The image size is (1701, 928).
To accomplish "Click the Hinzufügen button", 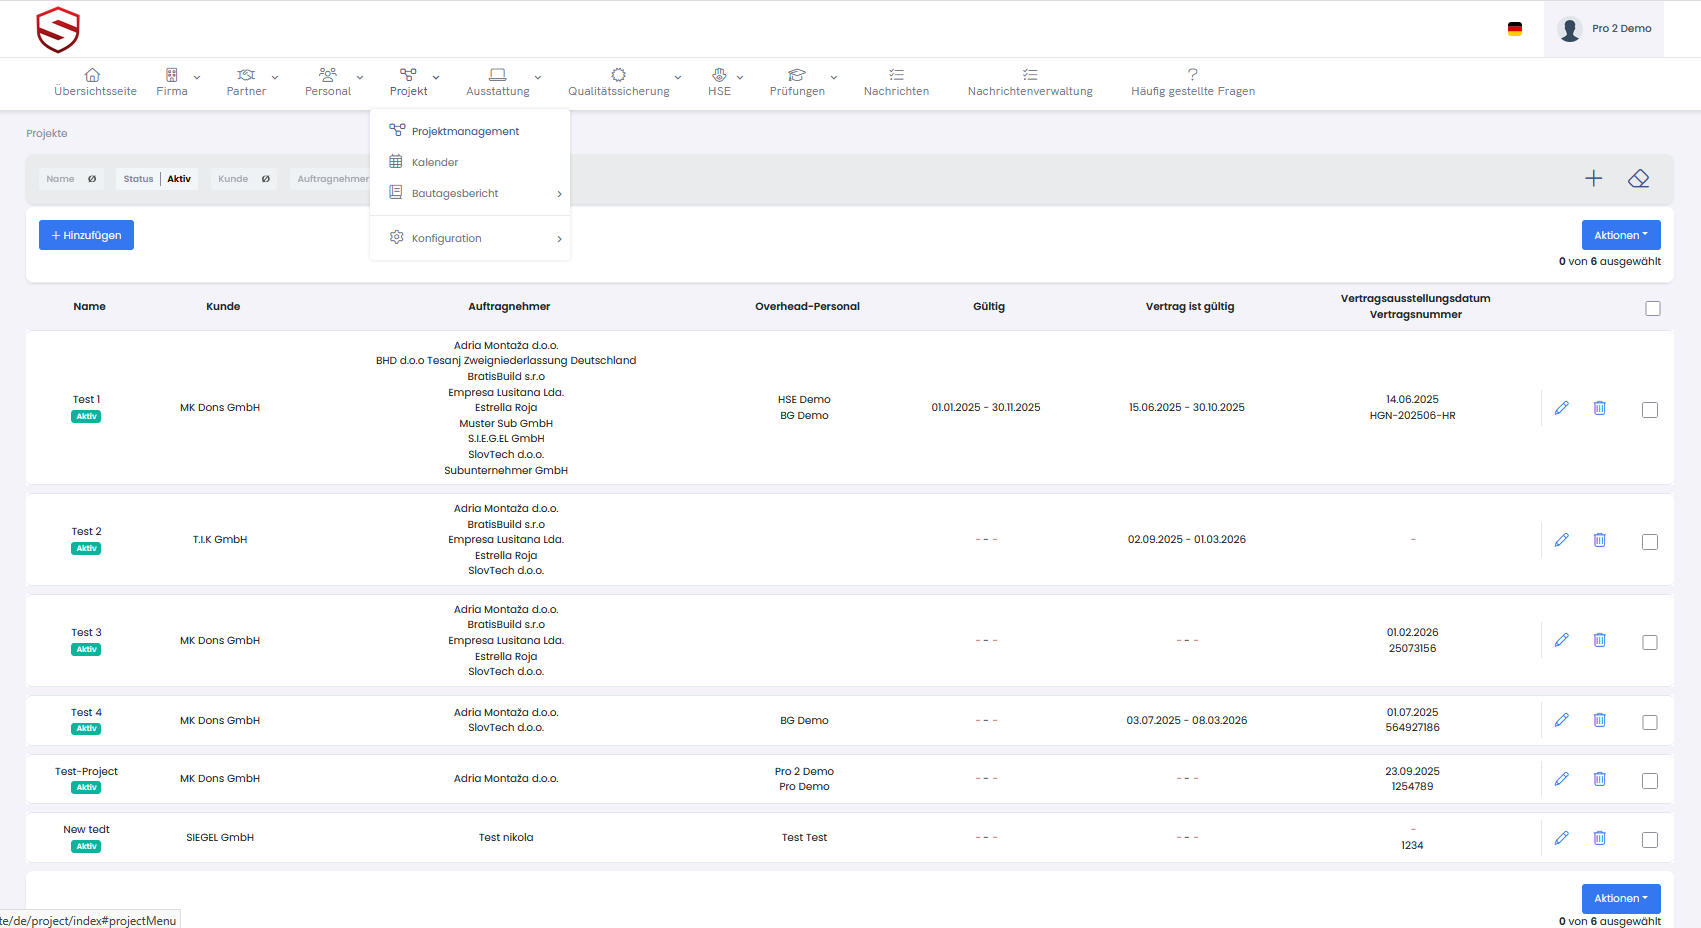I will click(86, 235).
